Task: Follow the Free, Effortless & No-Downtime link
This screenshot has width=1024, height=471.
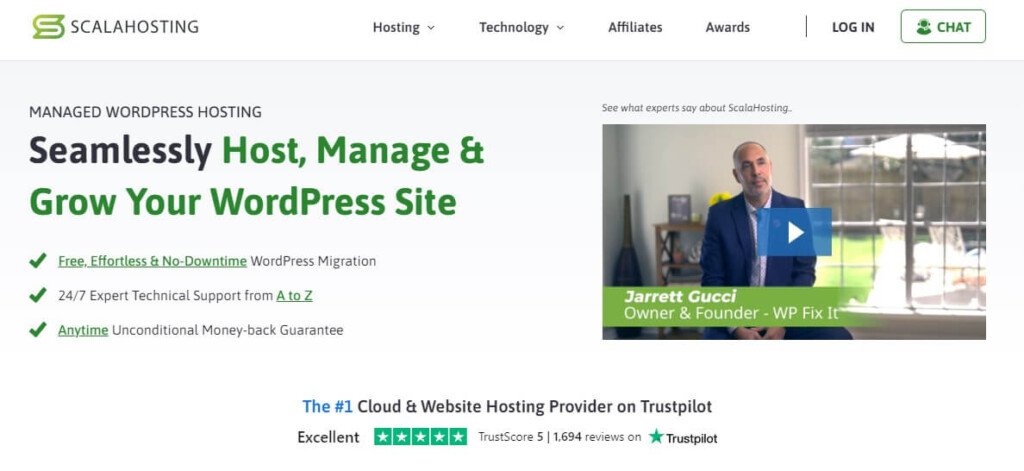Action: (152, 261)
